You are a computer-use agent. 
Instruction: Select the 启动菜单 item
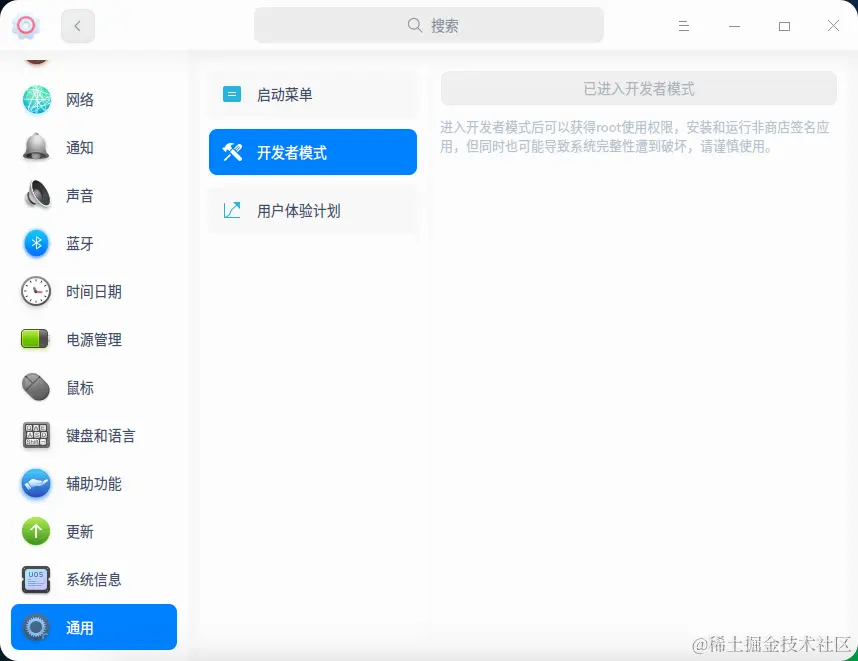[x=313, y=93]
